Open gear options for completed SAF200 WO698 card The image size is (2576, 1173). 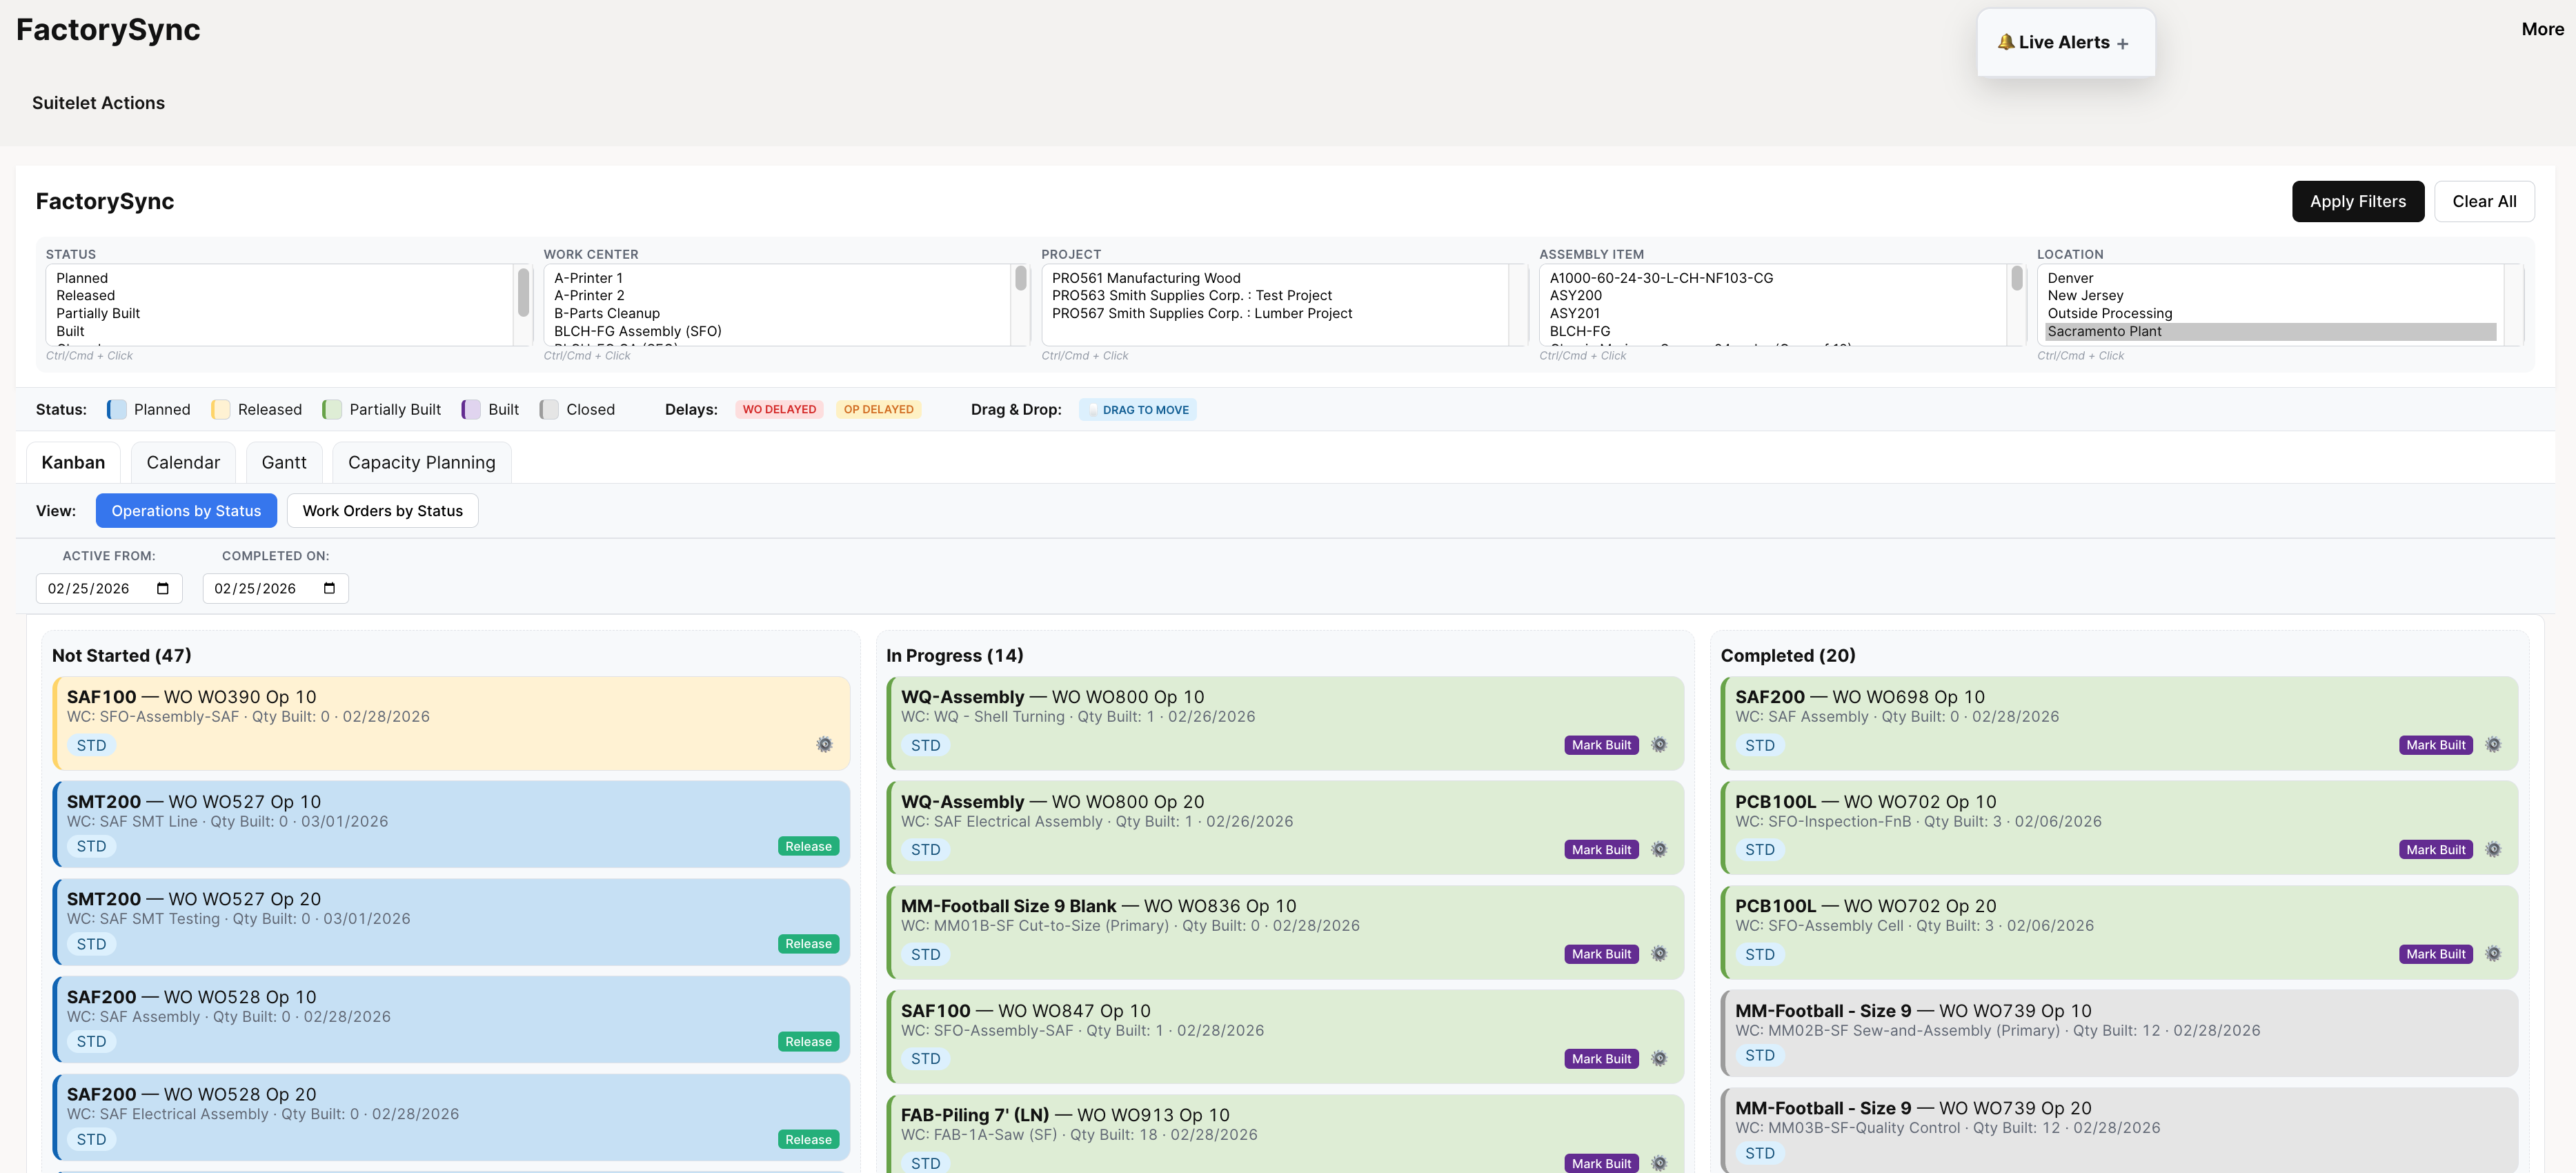click(2493, 744)
